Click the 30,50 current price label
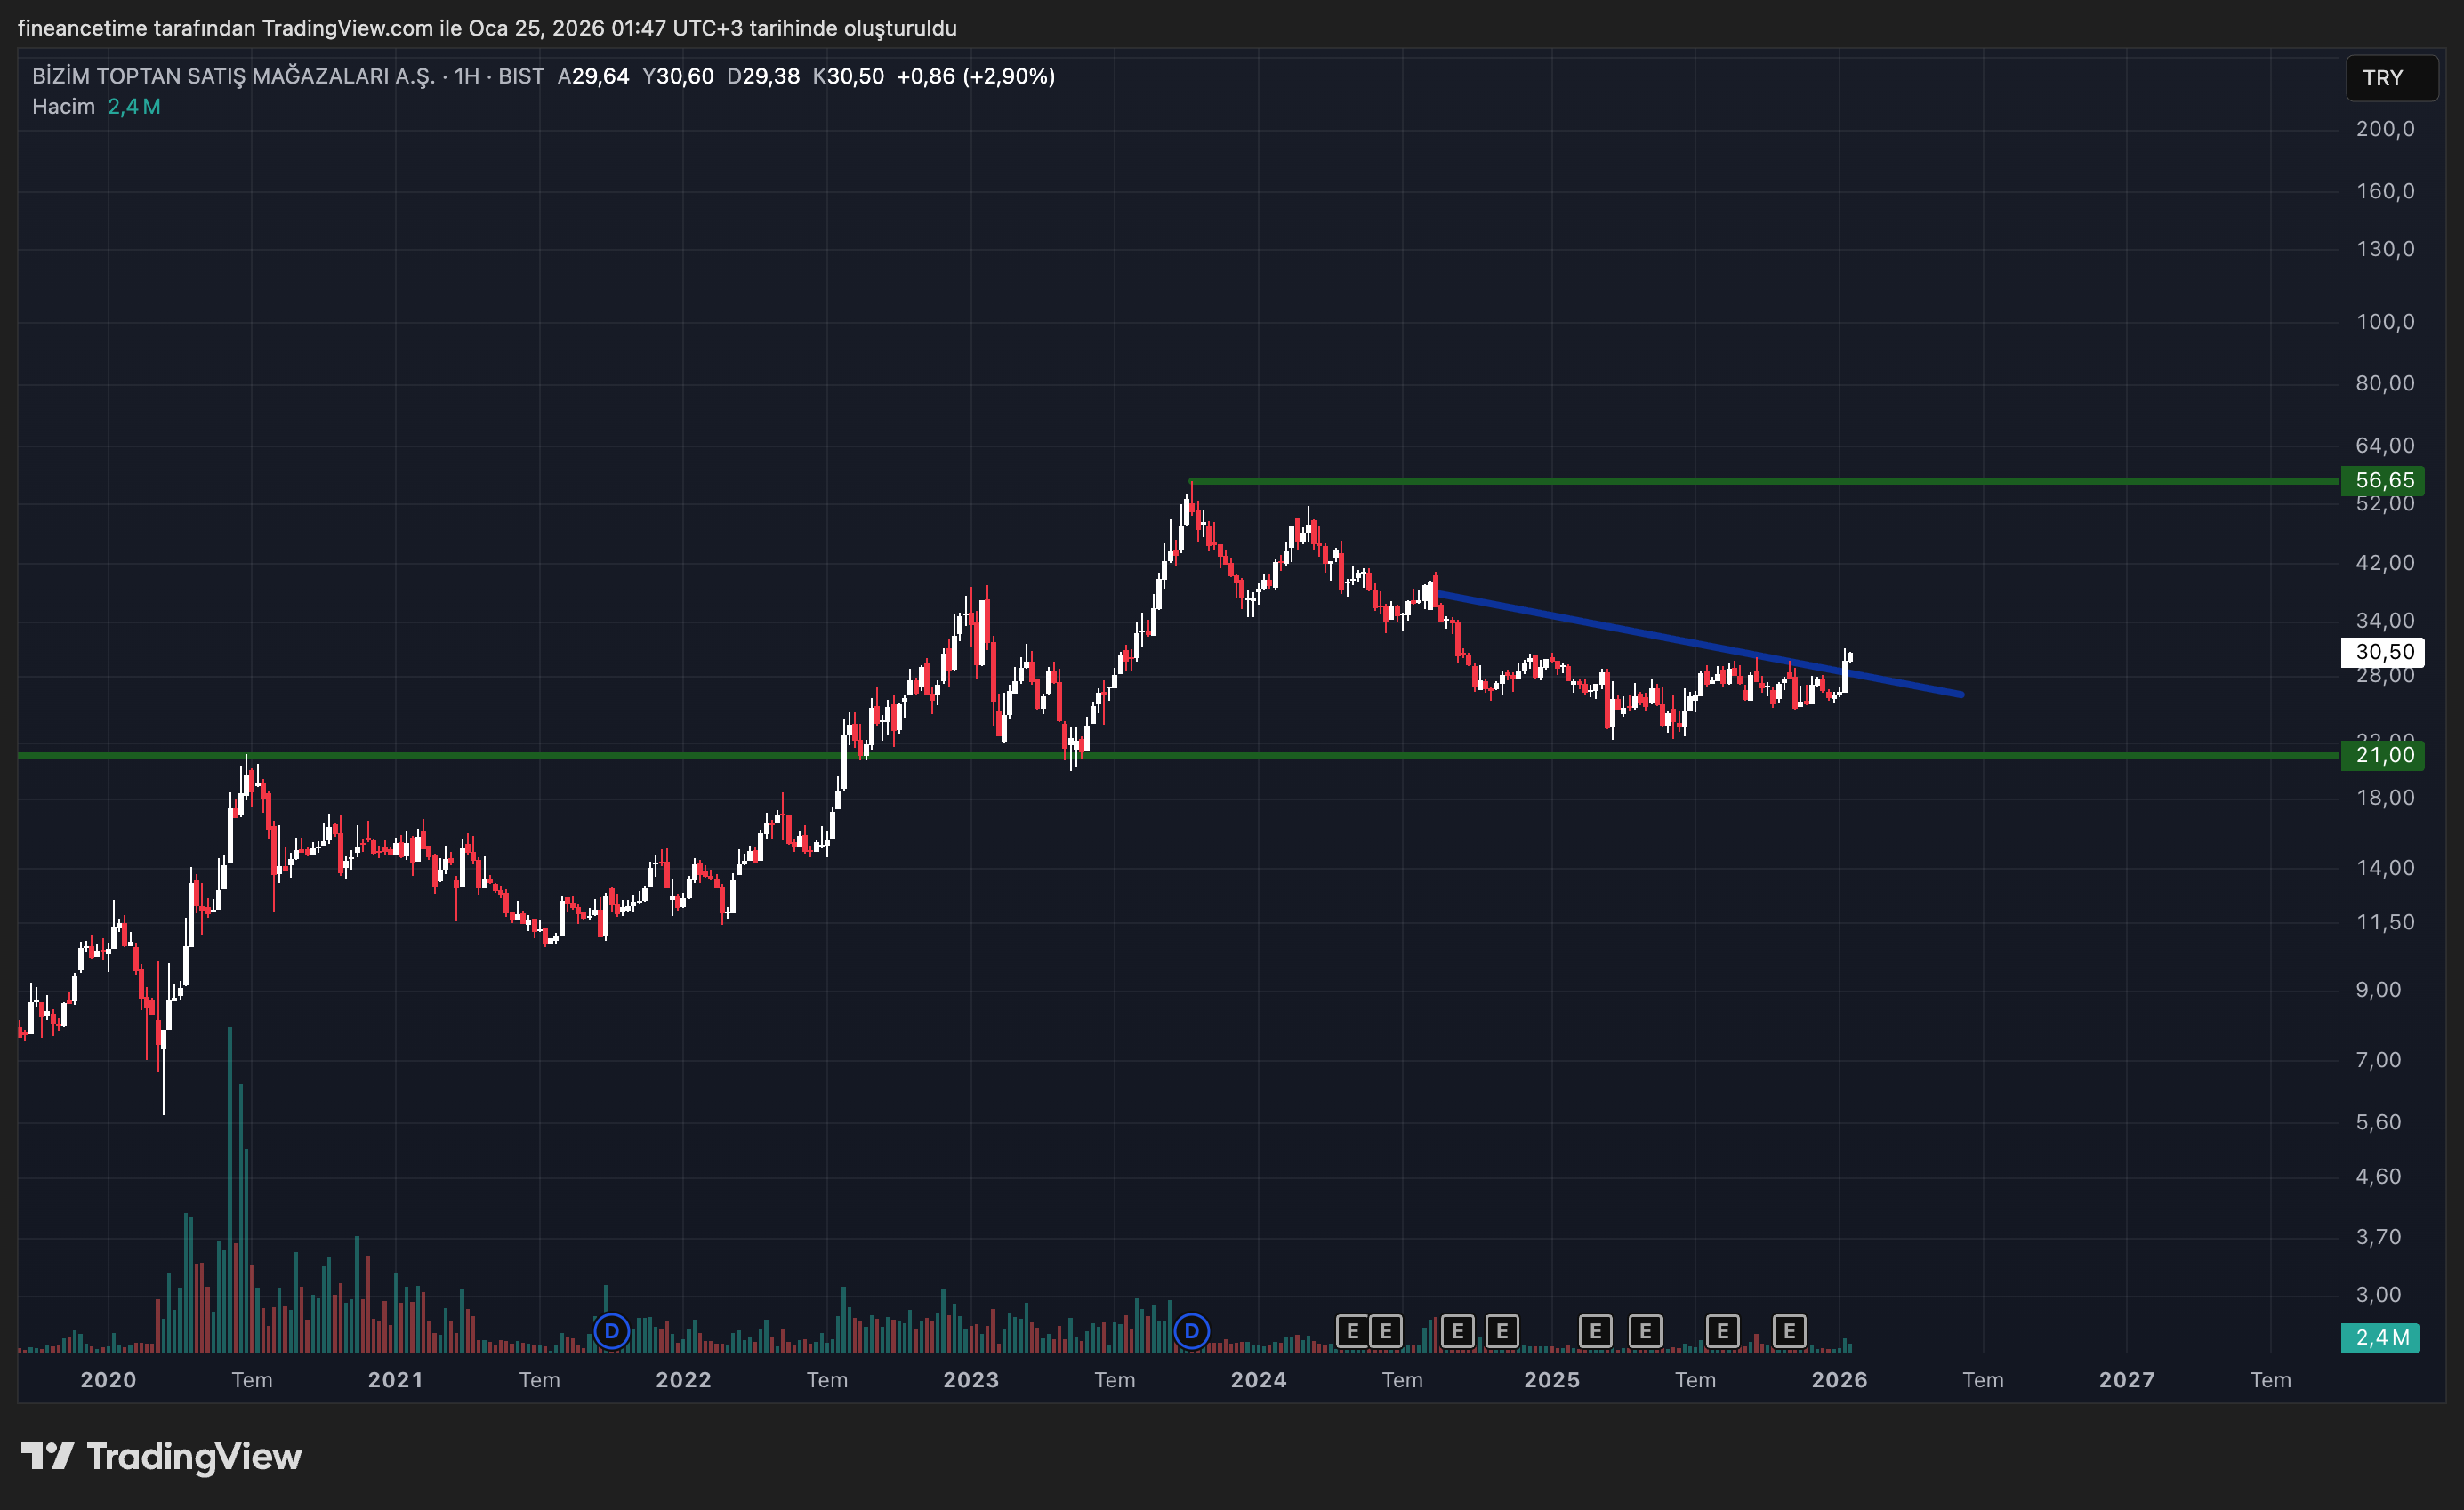This screenshot has height=1510, width=2464. (2383, 652)
